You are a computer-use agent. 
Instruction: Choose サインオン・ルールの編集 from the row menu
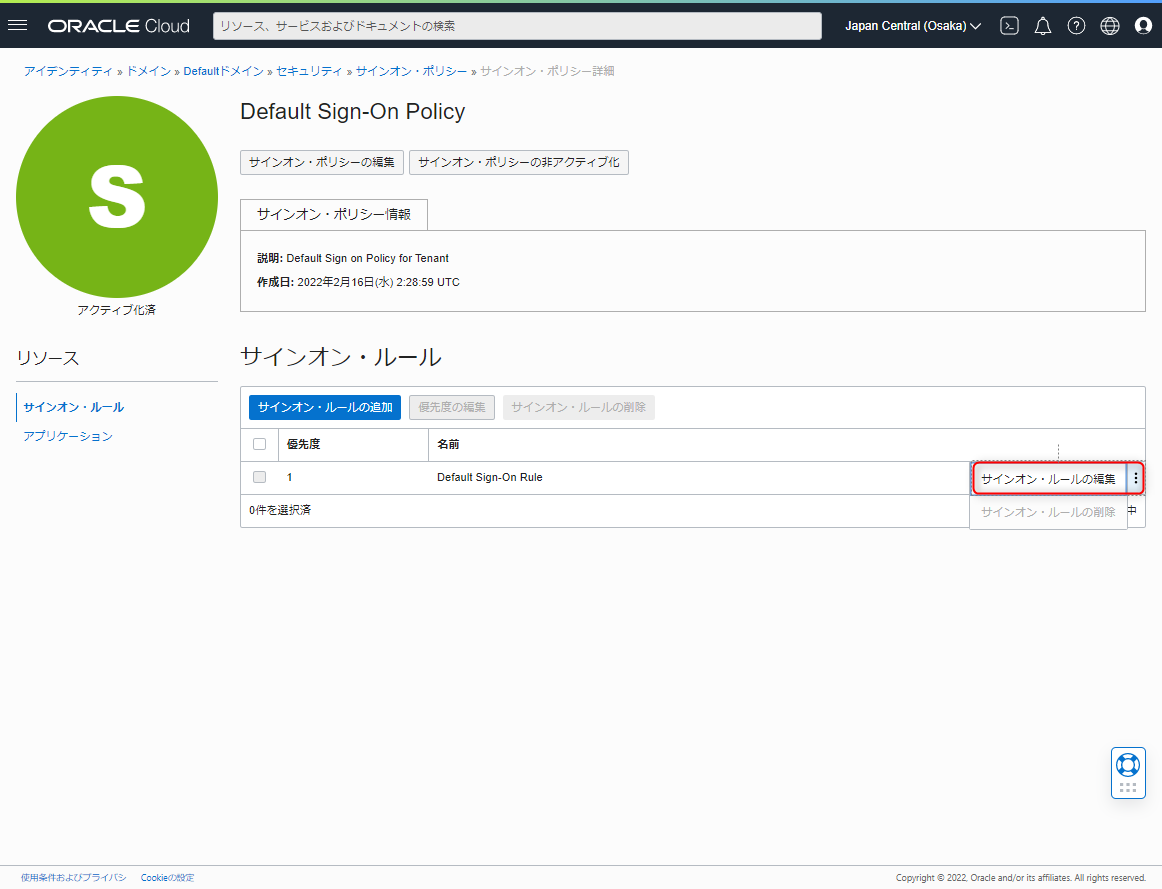(1049, 479)
